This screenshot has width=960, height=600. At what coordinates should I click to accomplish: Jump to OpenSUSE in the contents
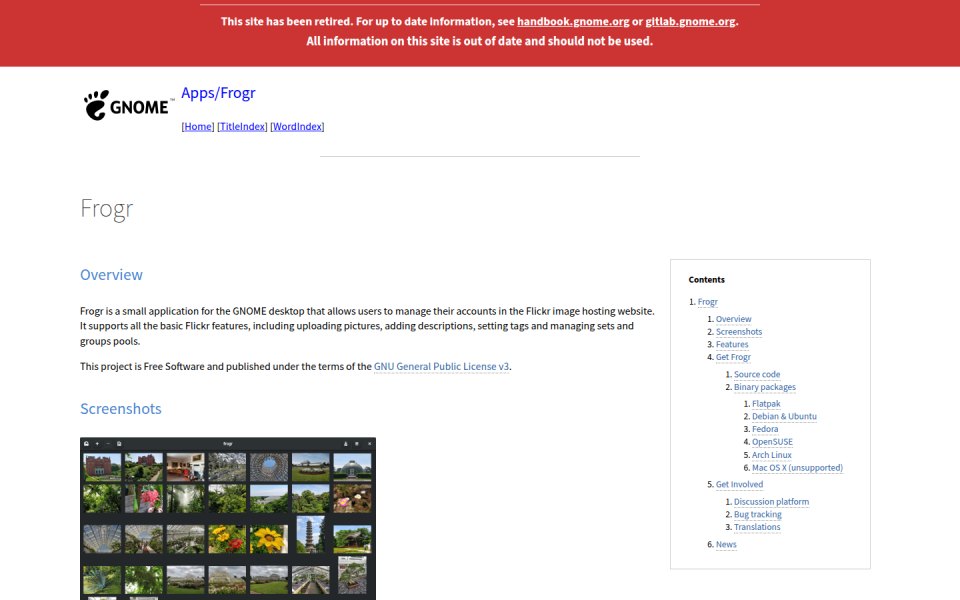pyautogui.click(x=773, y=442)
